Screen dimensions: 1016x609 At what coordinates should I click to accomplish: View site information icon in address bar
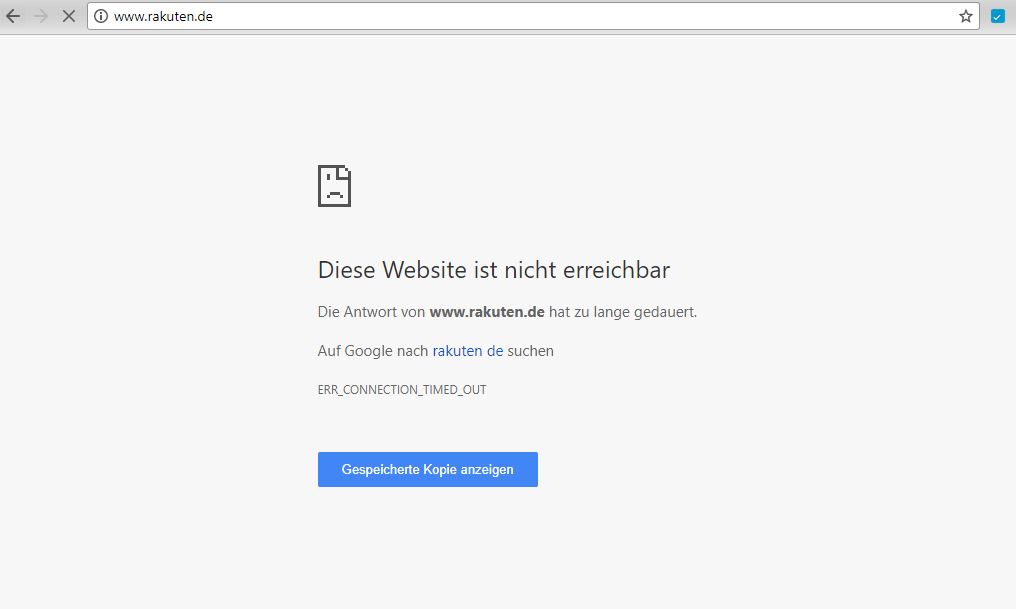101,16
